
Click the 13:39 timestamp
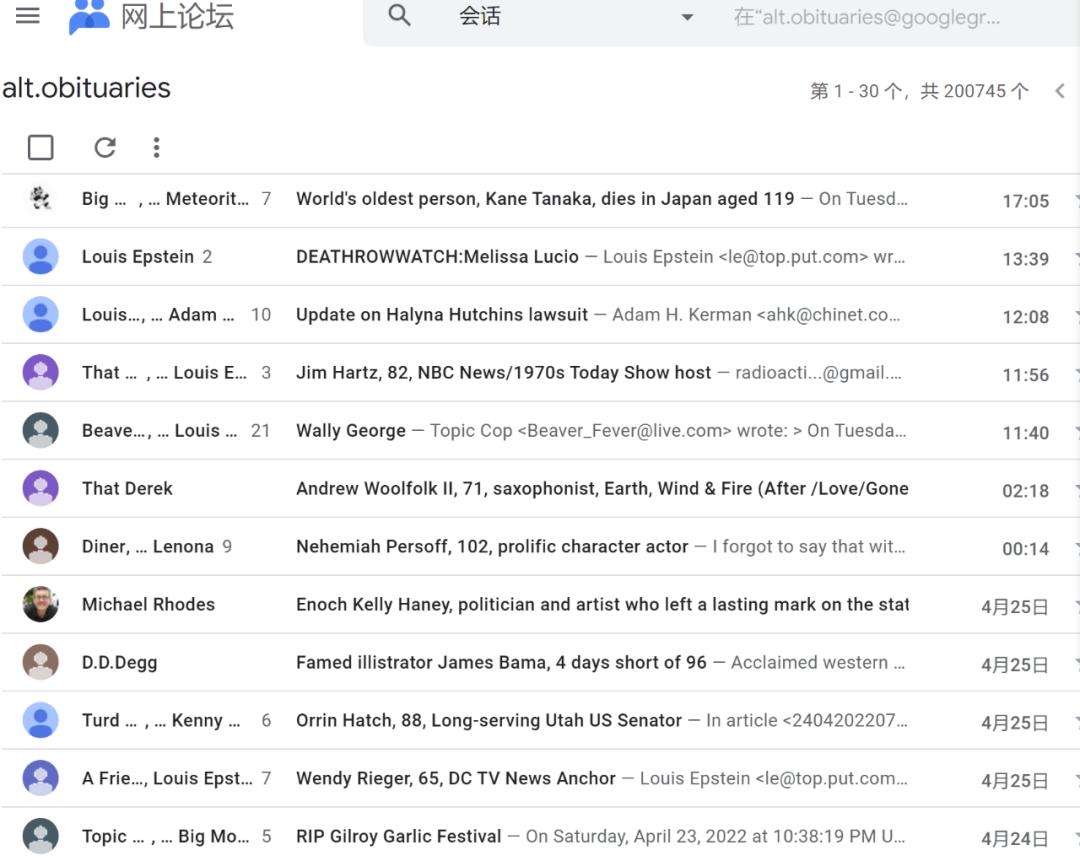tap(1026, 259)
